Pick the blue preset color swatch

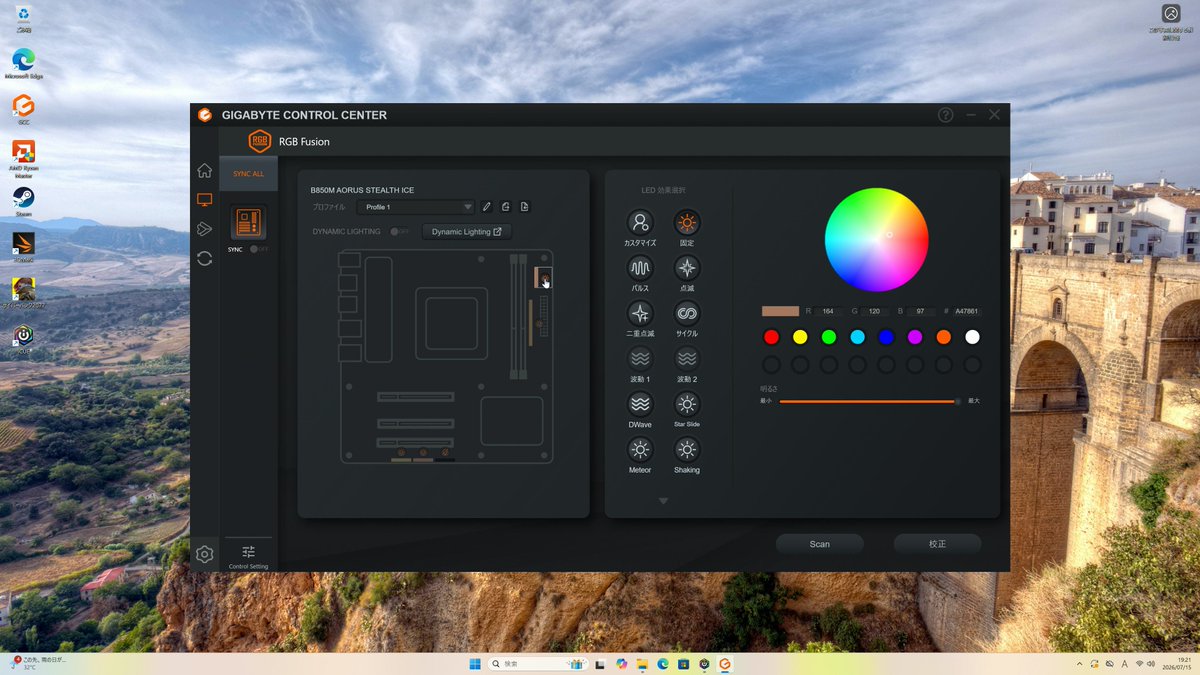886,337
